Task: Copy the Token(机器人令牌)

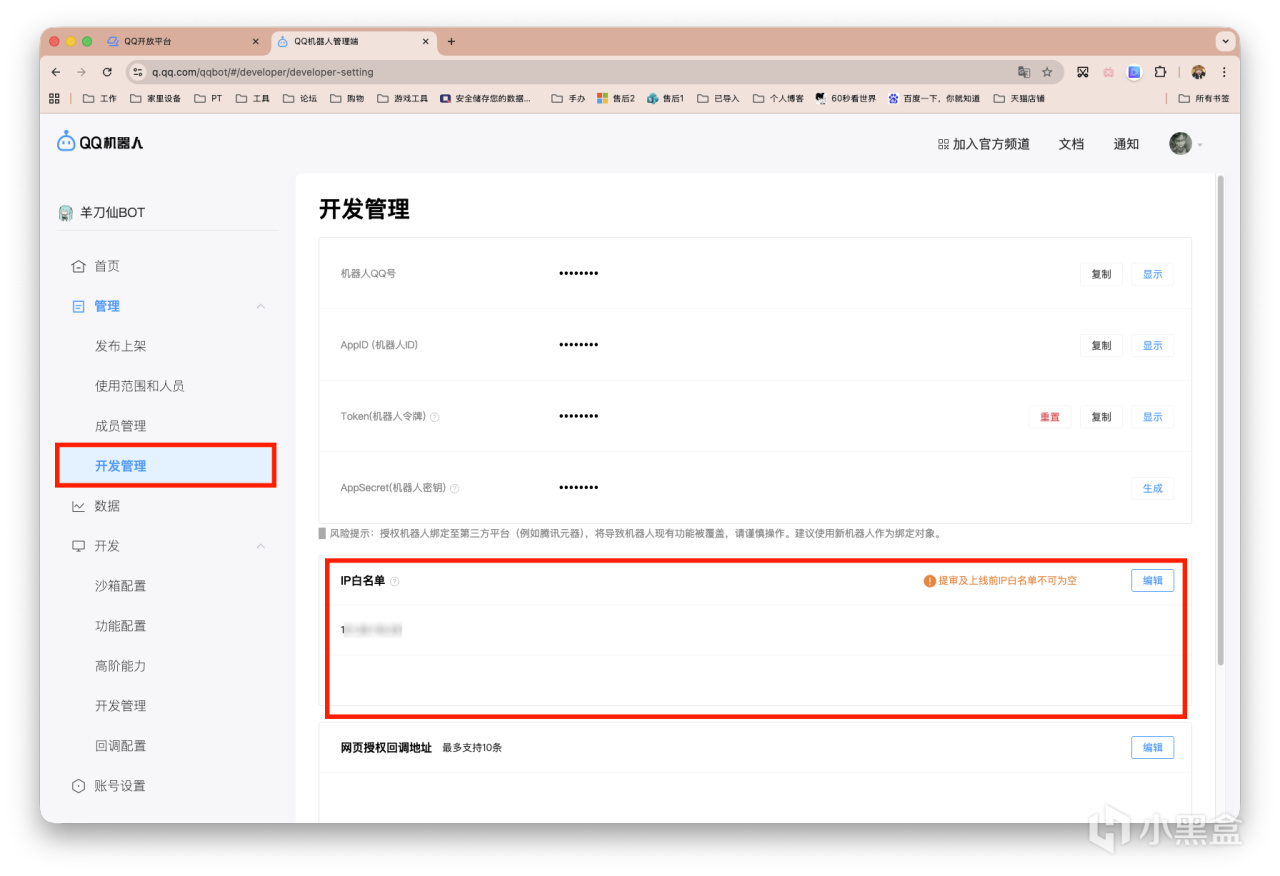Action: tap(1101, 417)
